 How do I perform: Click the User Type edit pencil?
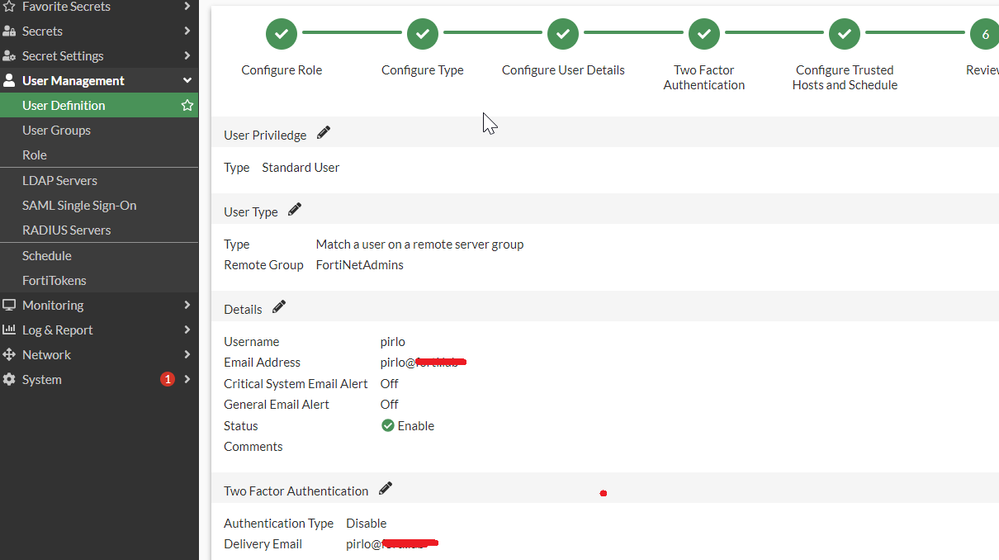[x=294, y=210]
